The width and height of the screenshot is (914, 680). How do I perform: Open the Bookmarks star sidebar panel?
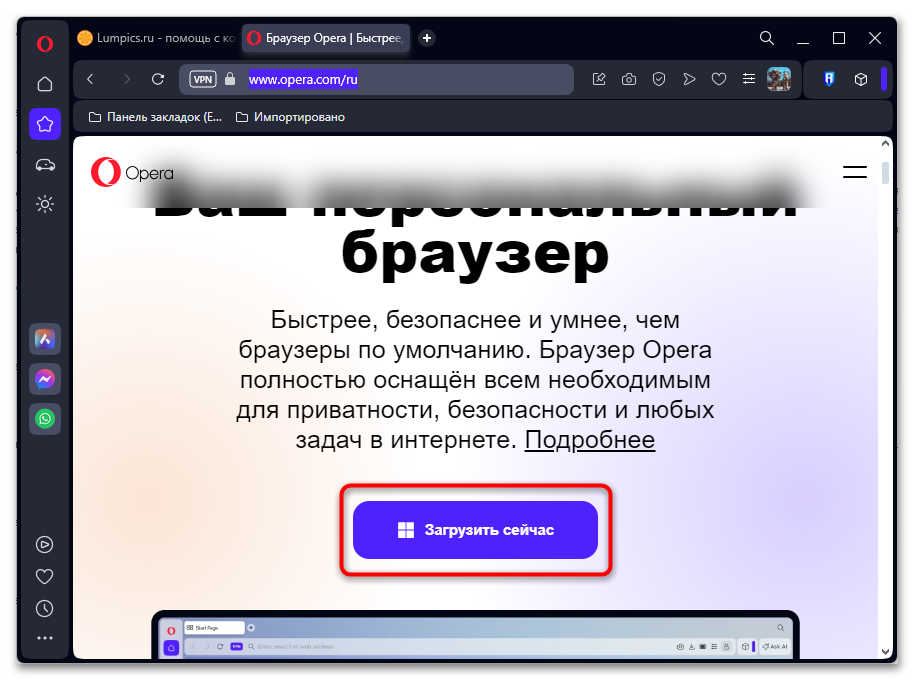[x=45, y=124]
